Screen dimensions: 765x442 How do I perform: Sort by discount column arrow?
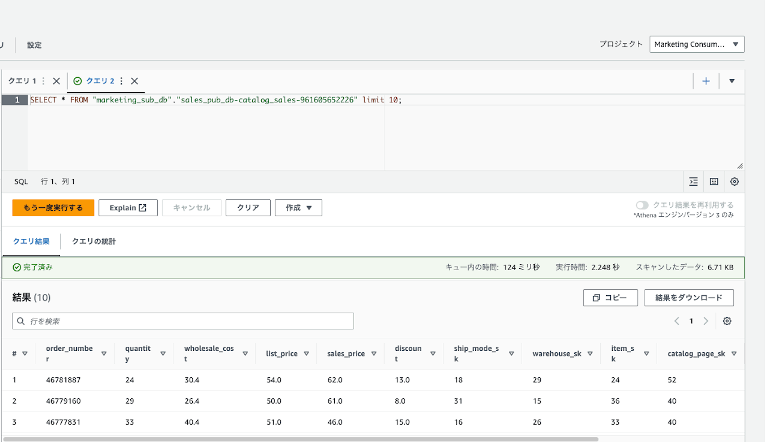pos(433,354)
